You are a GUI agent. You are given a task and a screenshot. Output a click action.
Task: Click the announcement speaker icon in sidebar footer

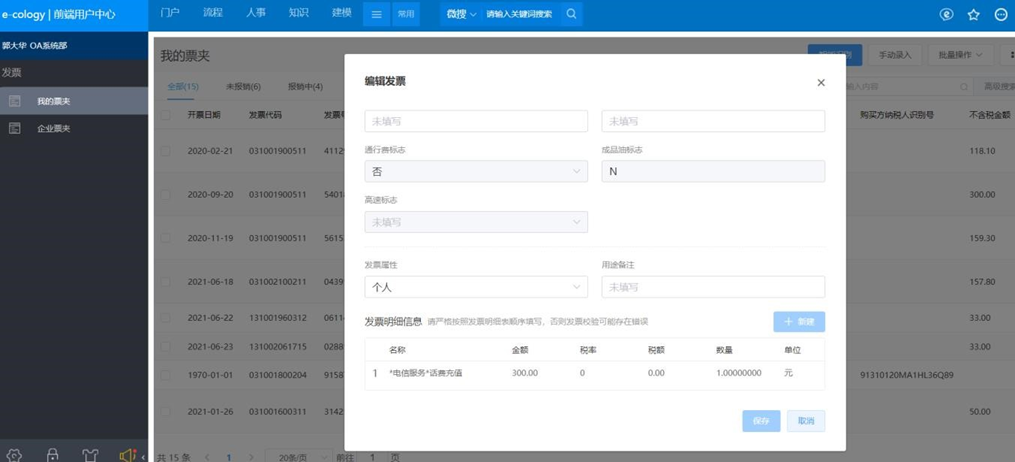point(128,455)
